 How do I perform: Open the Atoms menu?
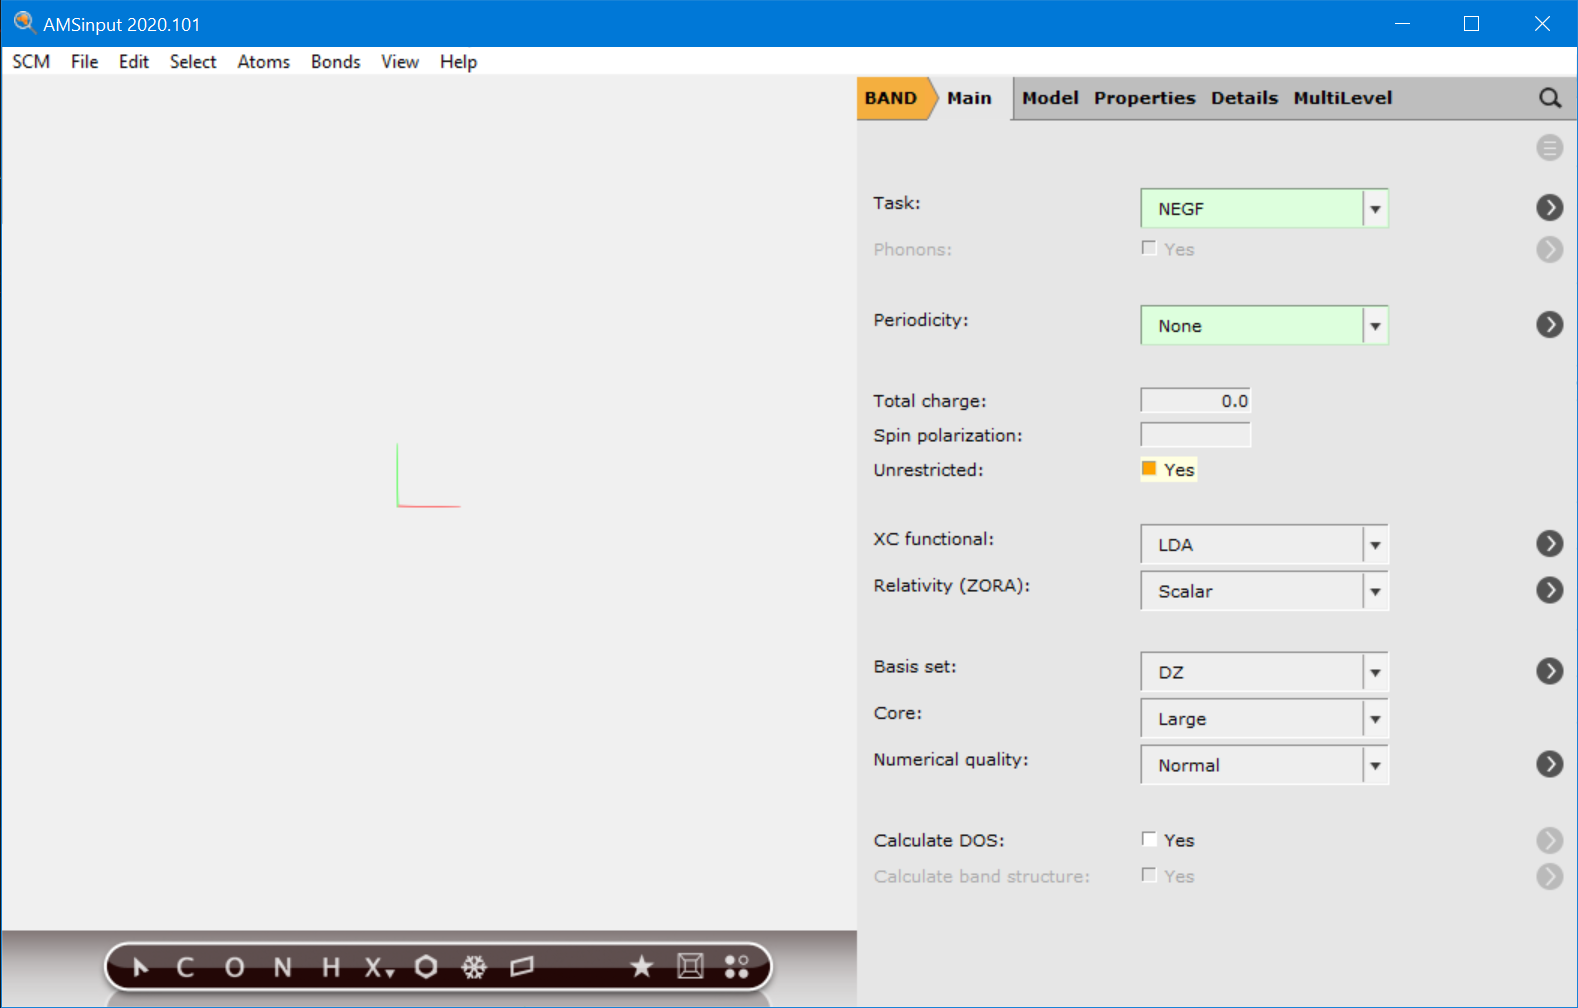coord(263,62)
